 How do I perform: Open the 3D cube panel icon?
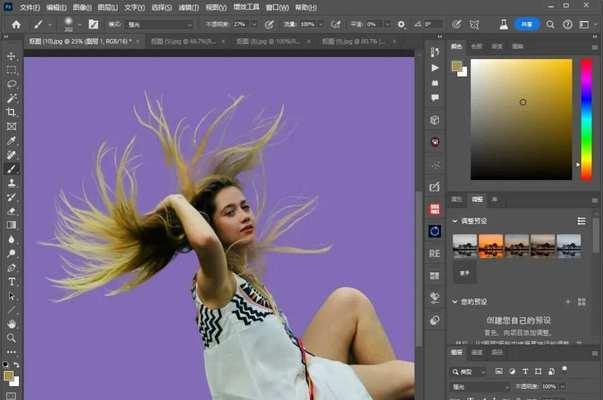coord(435,120)
